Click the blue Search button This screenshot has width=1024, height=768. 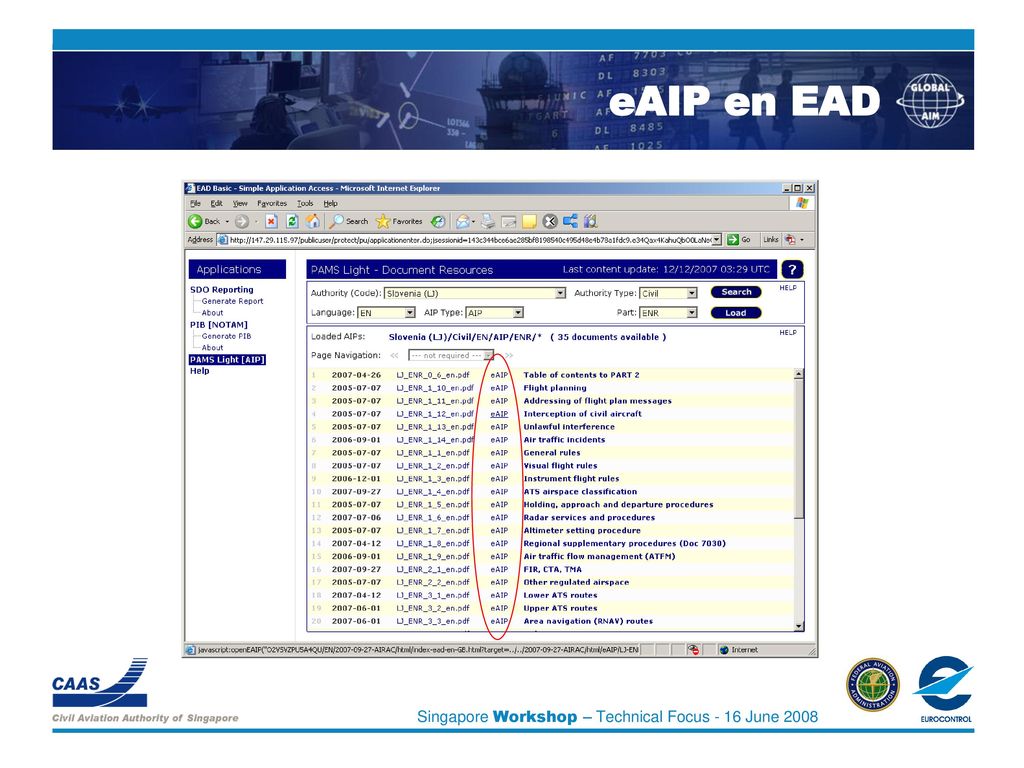736,292
